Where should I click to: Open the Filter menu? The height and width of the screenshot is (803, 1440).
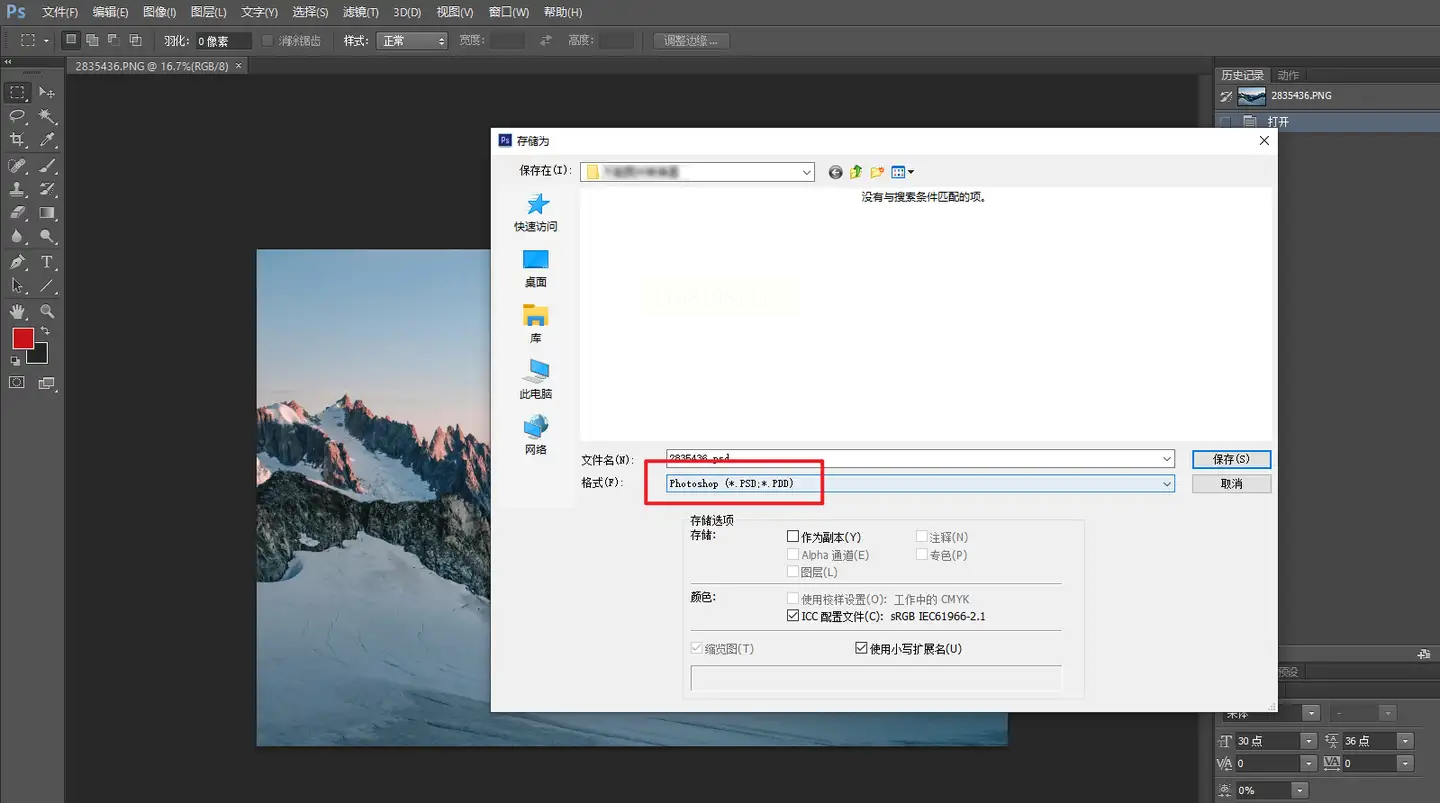click(360, 12)
